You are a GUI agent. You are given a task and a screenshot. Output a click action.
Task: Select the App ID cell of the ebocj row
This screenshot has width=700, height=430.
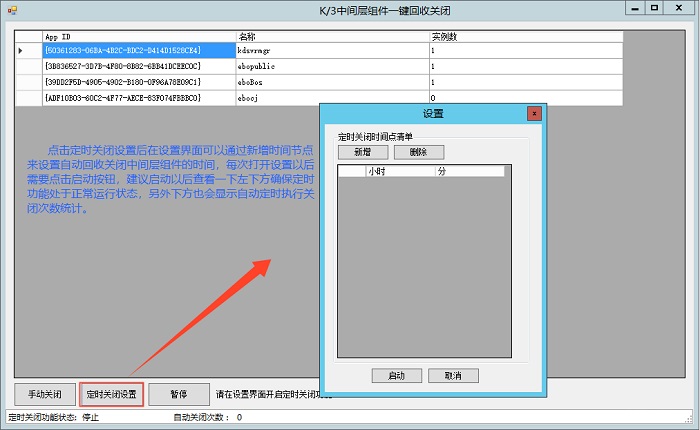(x=138, y=97)
